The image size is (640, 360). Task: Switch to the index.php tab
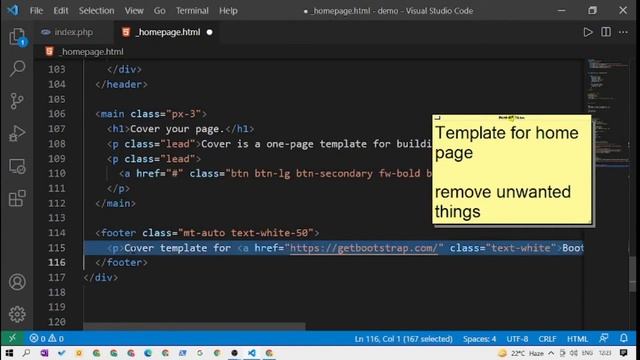click(x=73, y=32)
